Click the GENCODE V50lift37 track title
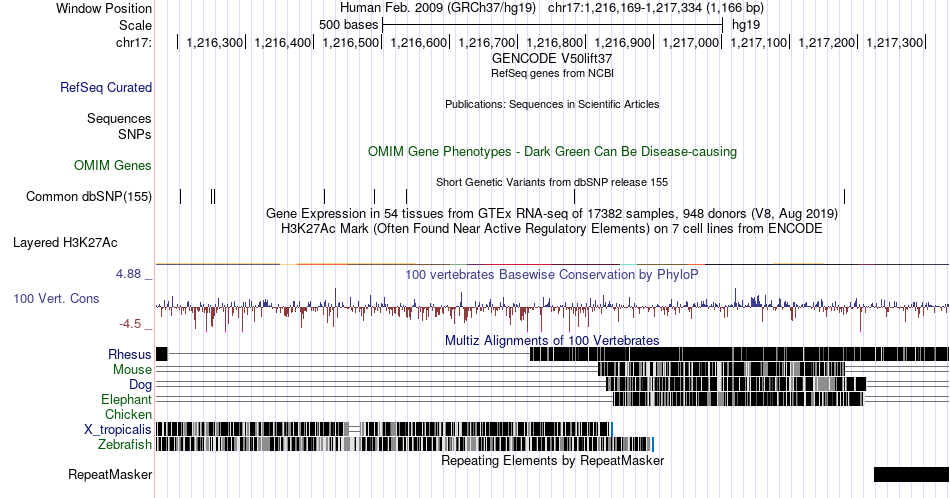This screenshot has height=498, width=950. (552, 59)
